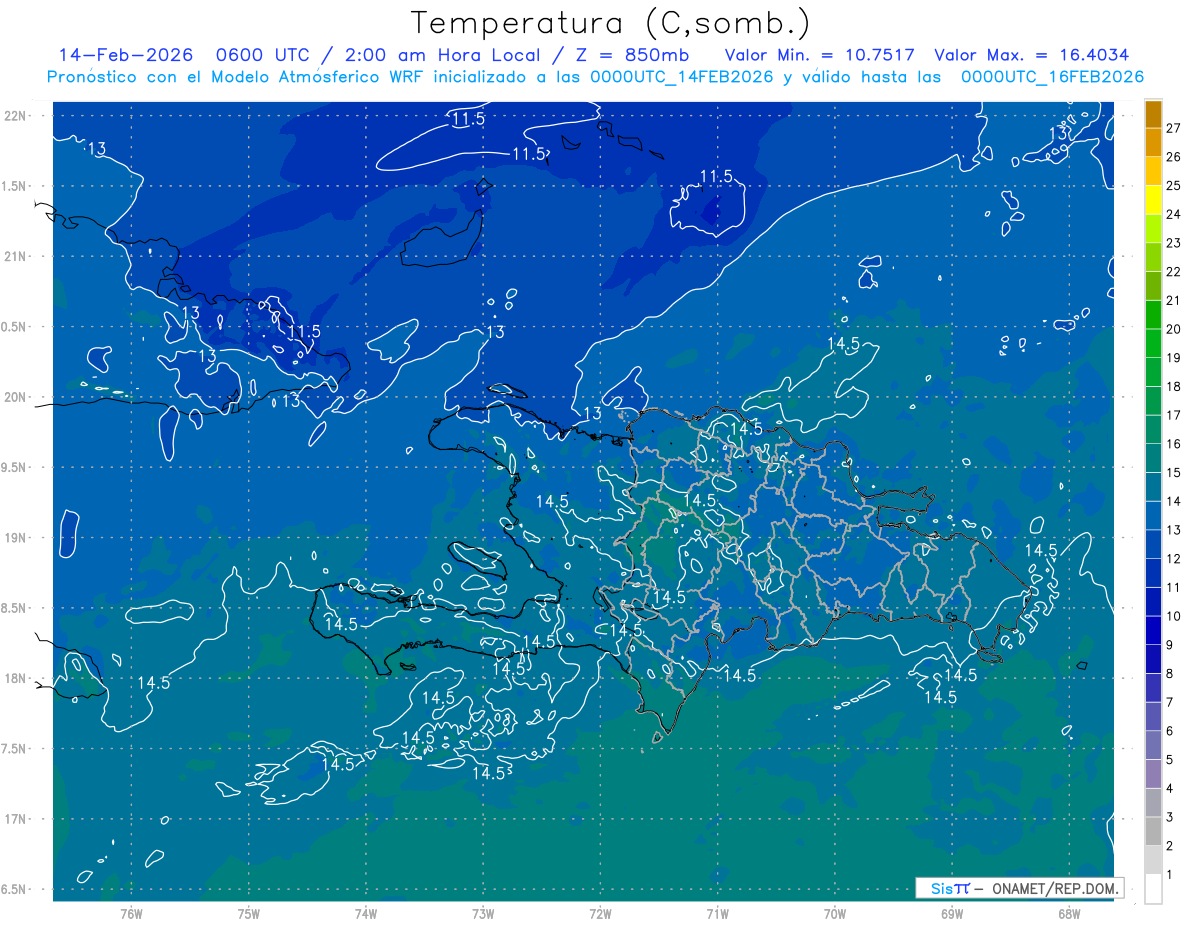Click the Temperatura (C,somb.) title
The height and width of the screenshot is (927, 1200).
tap(611, 23)
